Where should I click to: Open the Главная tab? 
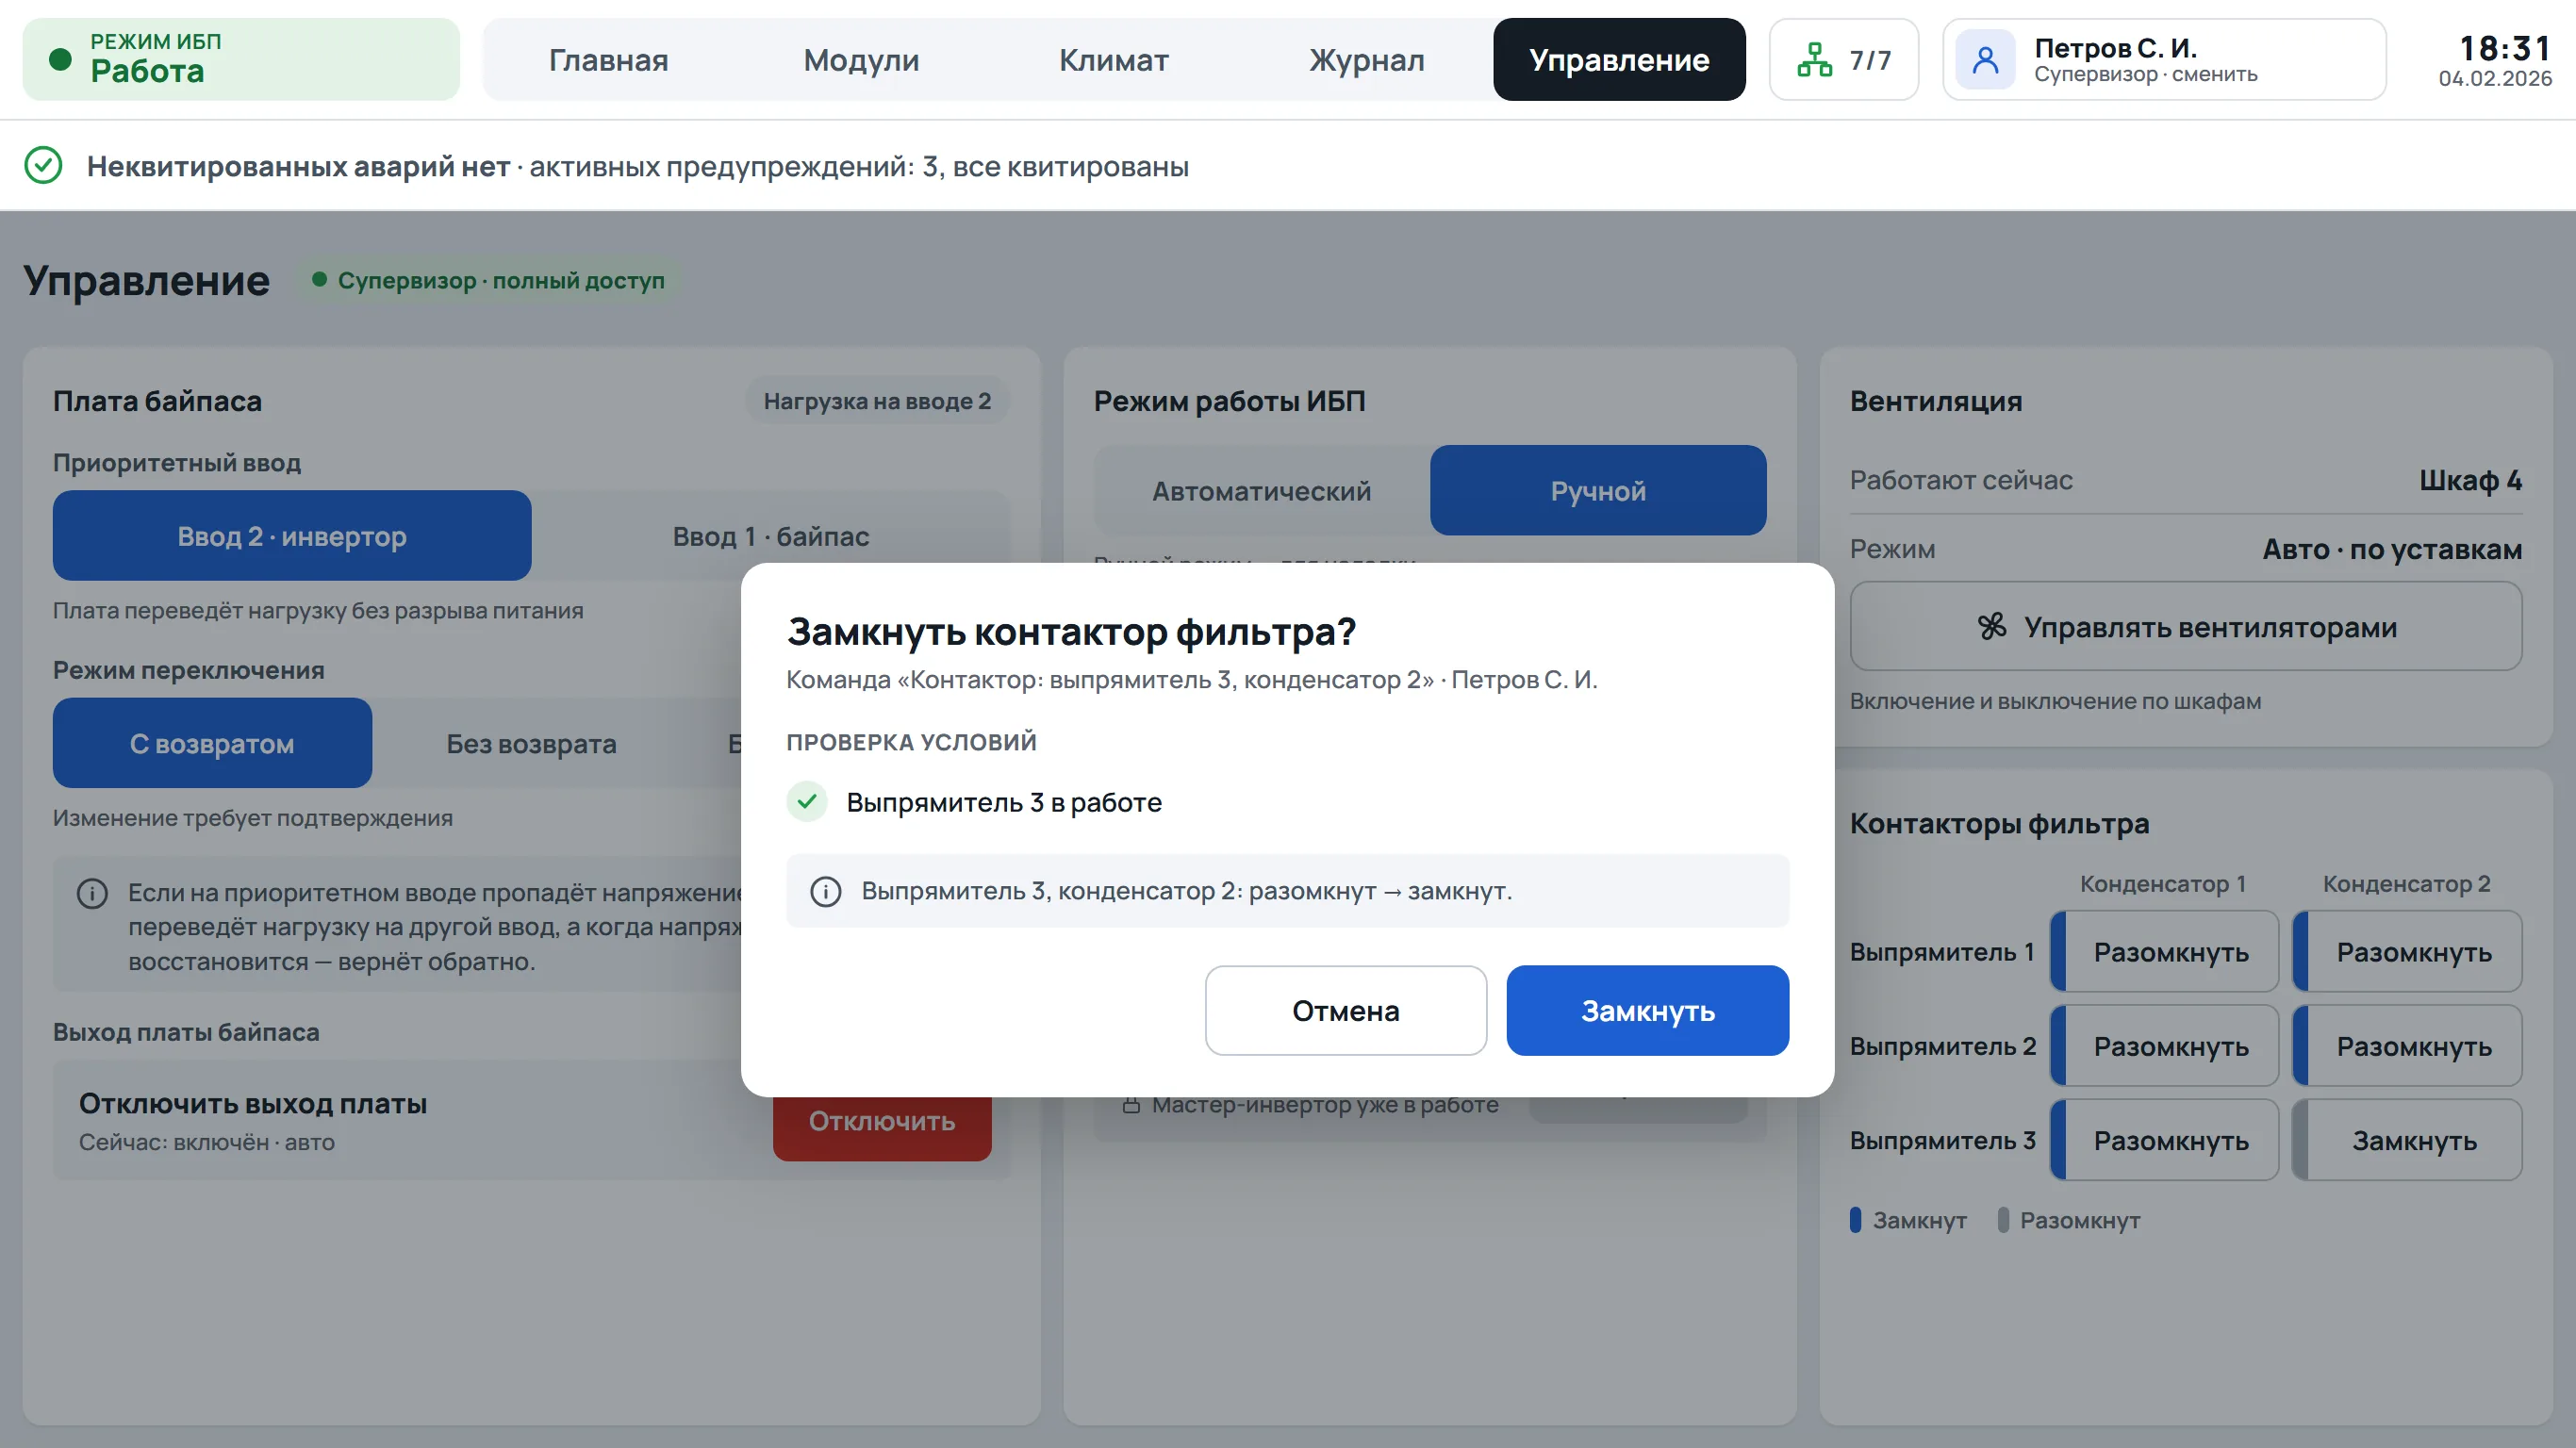pyautogui.click(x=608, y=60)
